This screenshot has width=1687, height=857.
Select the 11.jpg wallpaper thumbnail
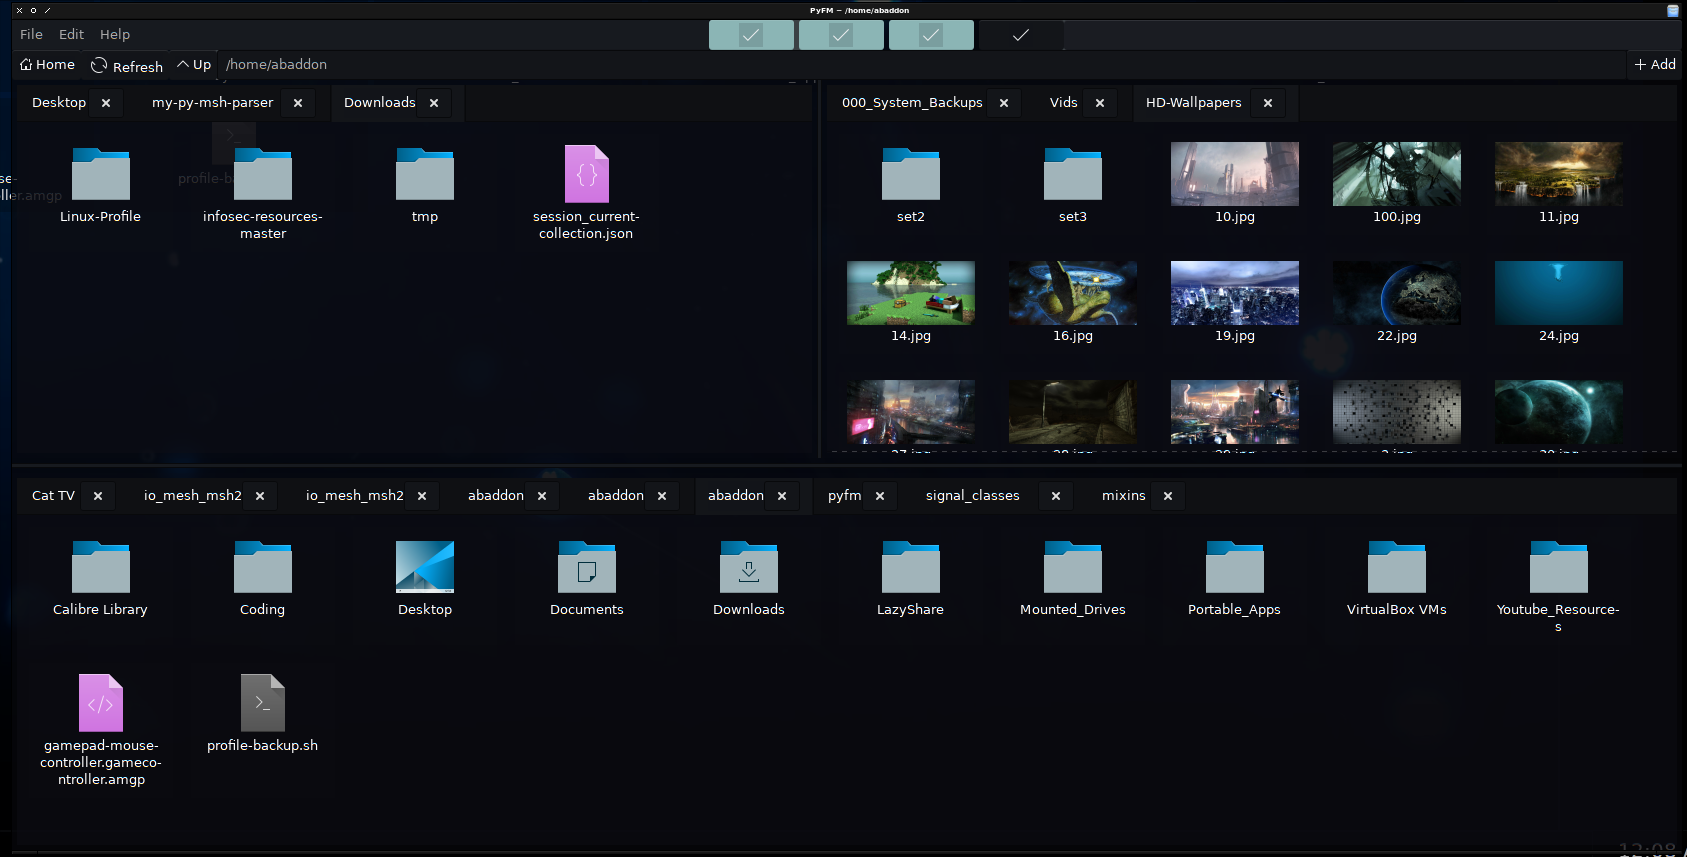1559,174
